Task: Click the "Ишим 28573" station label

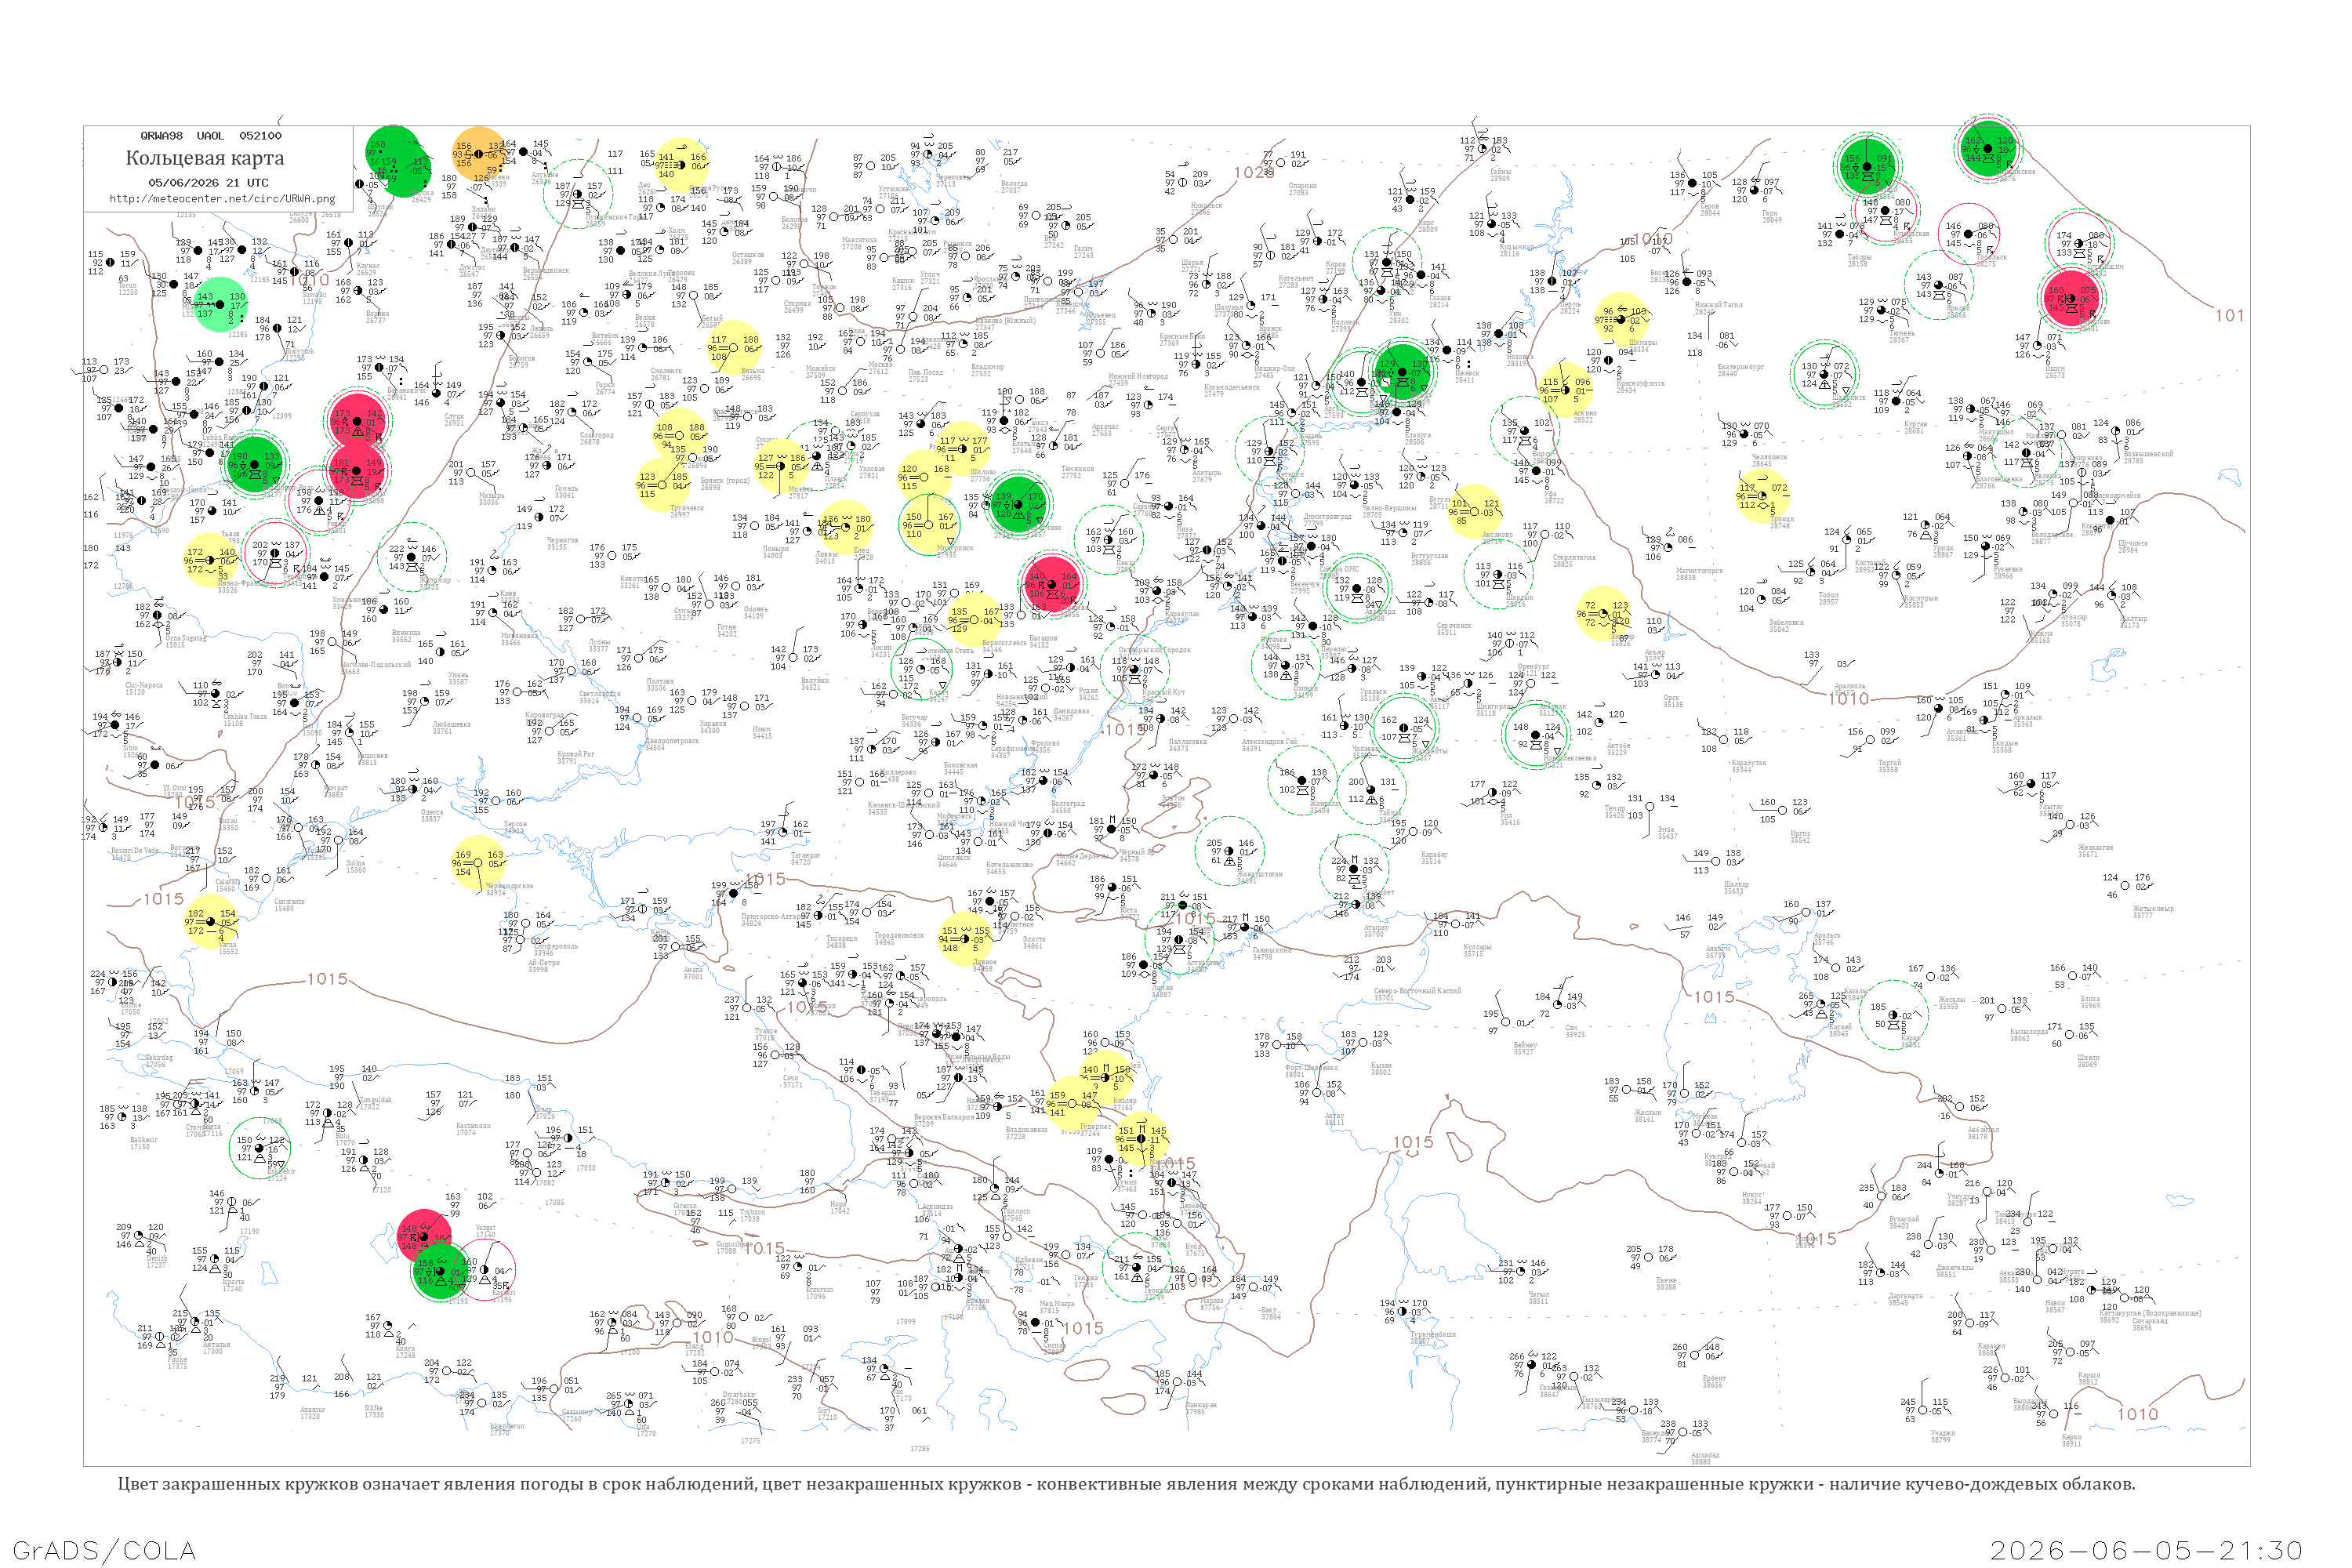Action: (x=2054, y=371)
